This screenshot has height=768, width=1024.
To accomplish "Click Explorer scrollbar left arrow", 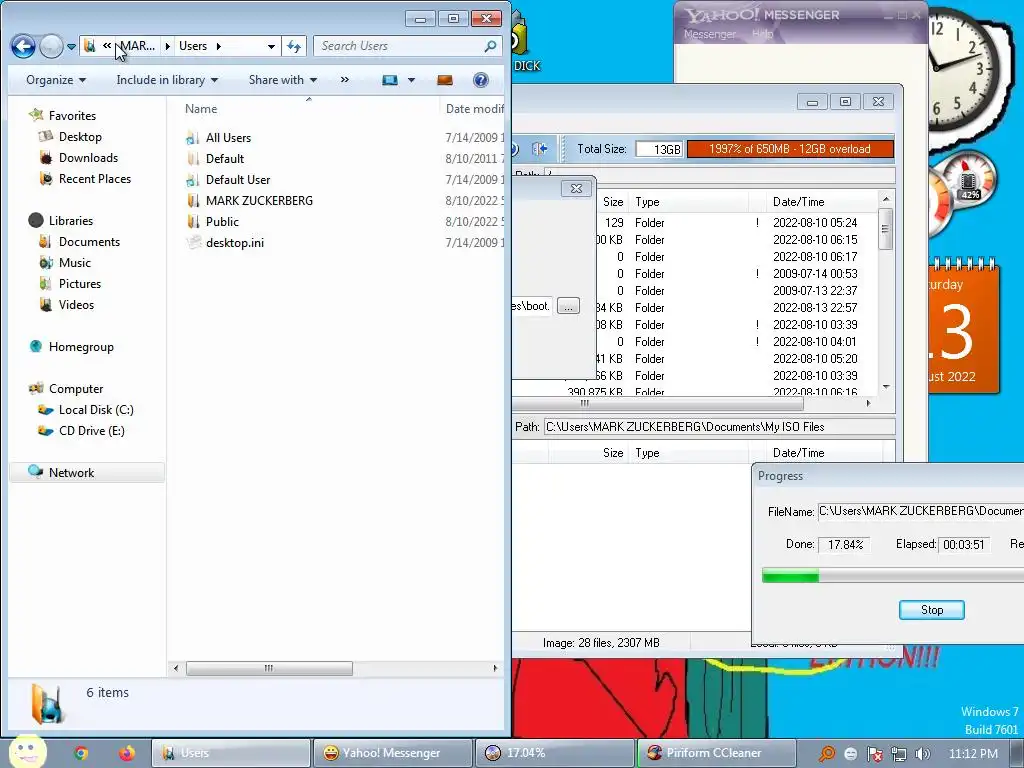I will click(x=176, y=668).
